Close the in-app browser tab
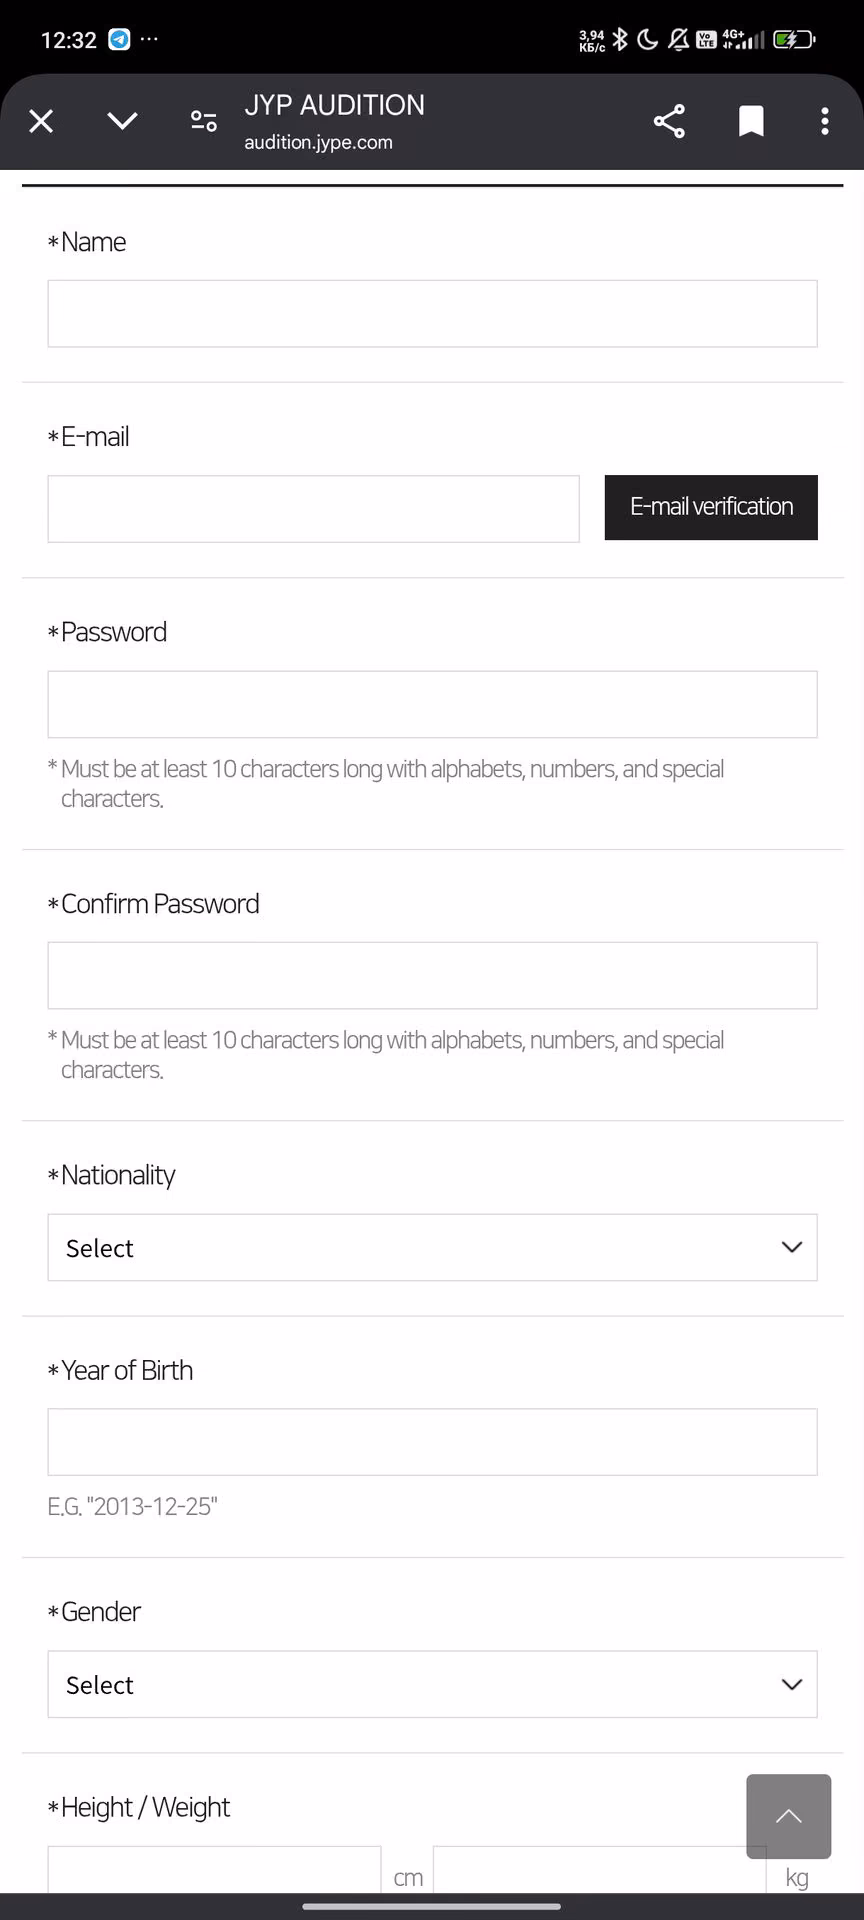 41,121
